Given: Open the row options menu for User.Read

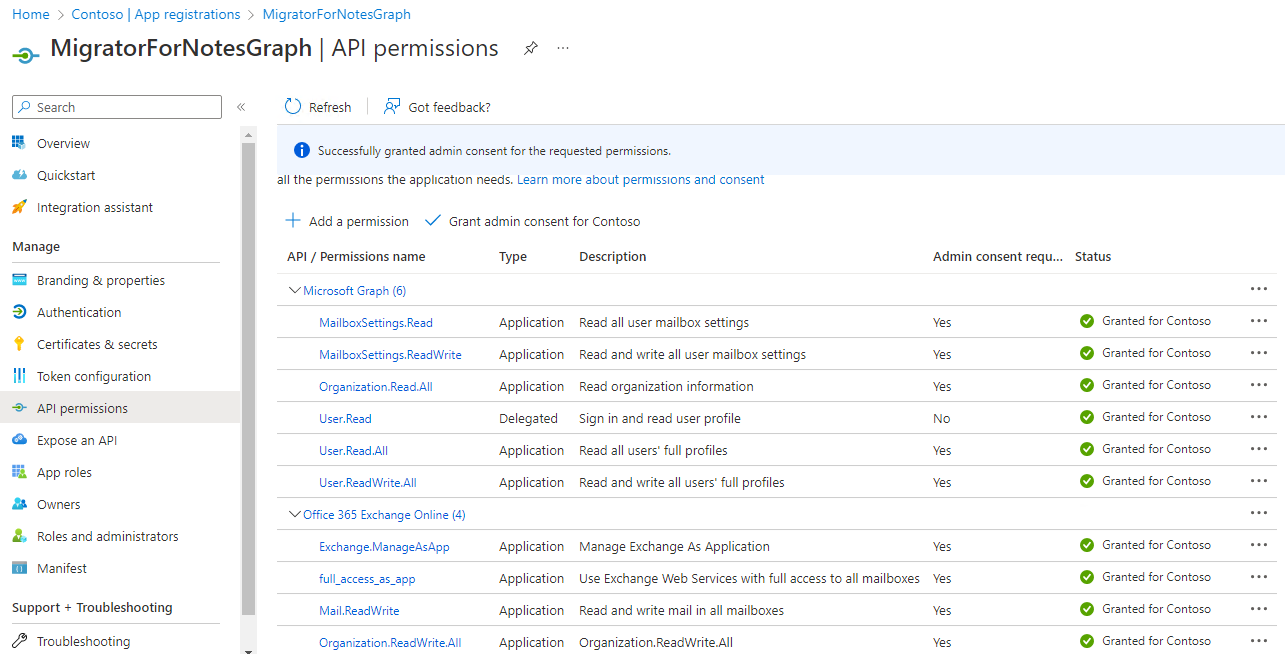Looking at the screenshot, I should tap(1258, 417).
